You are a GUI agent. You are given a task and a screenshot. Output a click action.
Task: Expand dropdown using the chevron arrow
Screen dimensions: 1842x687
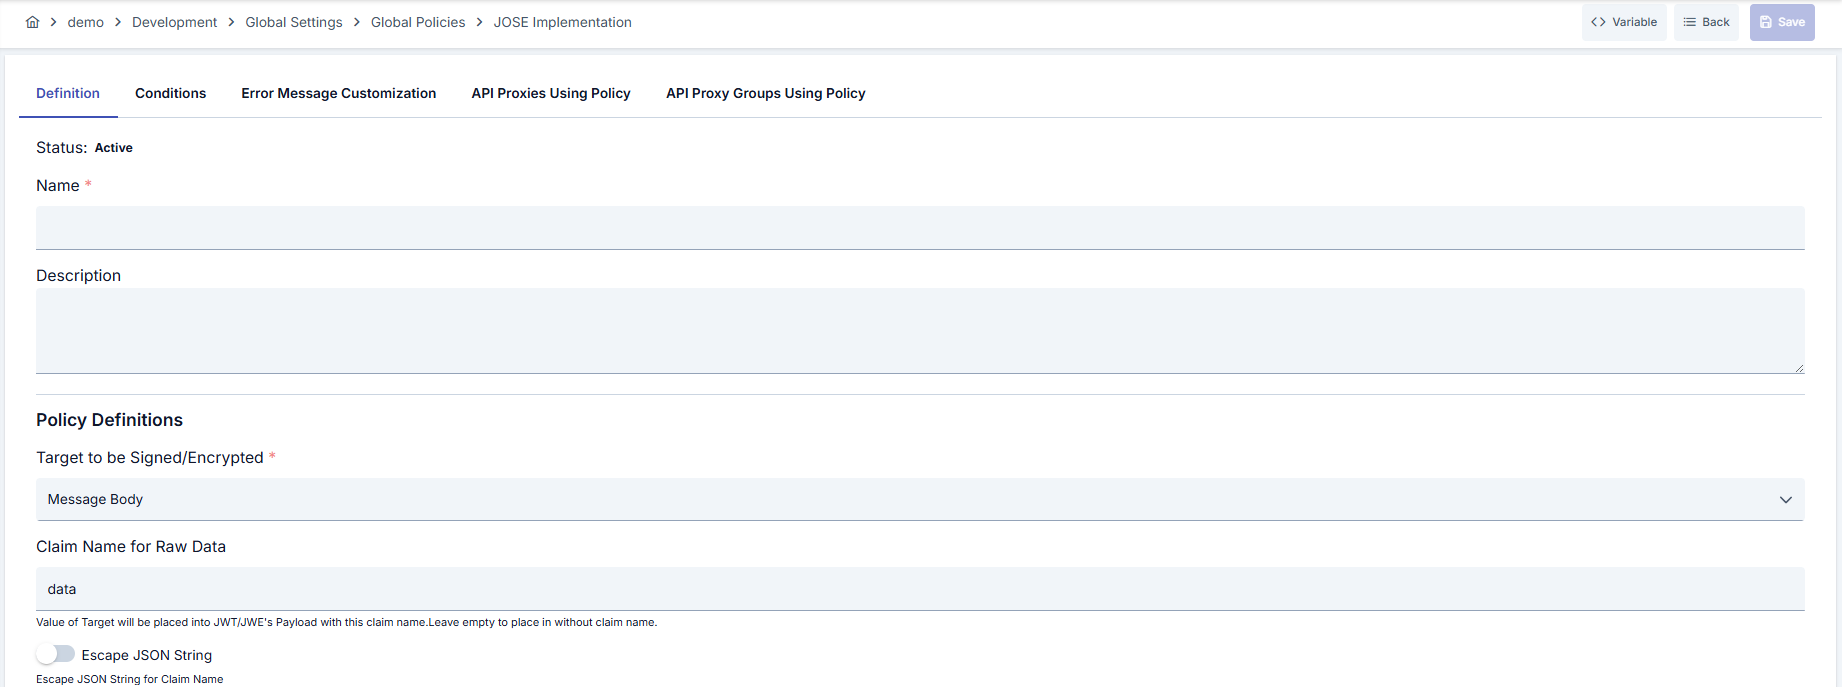pos(1785,500)
